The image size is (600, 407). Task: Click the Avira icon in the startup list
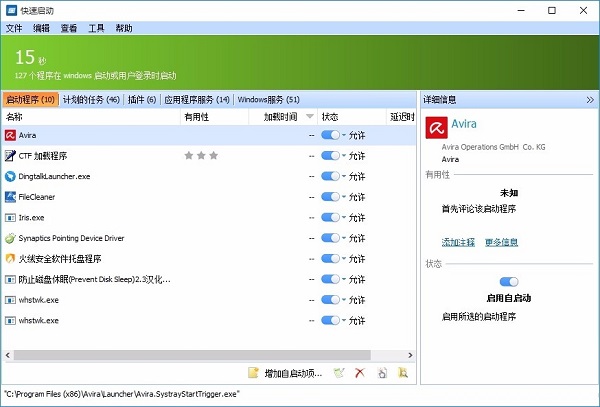pos(10,135)
